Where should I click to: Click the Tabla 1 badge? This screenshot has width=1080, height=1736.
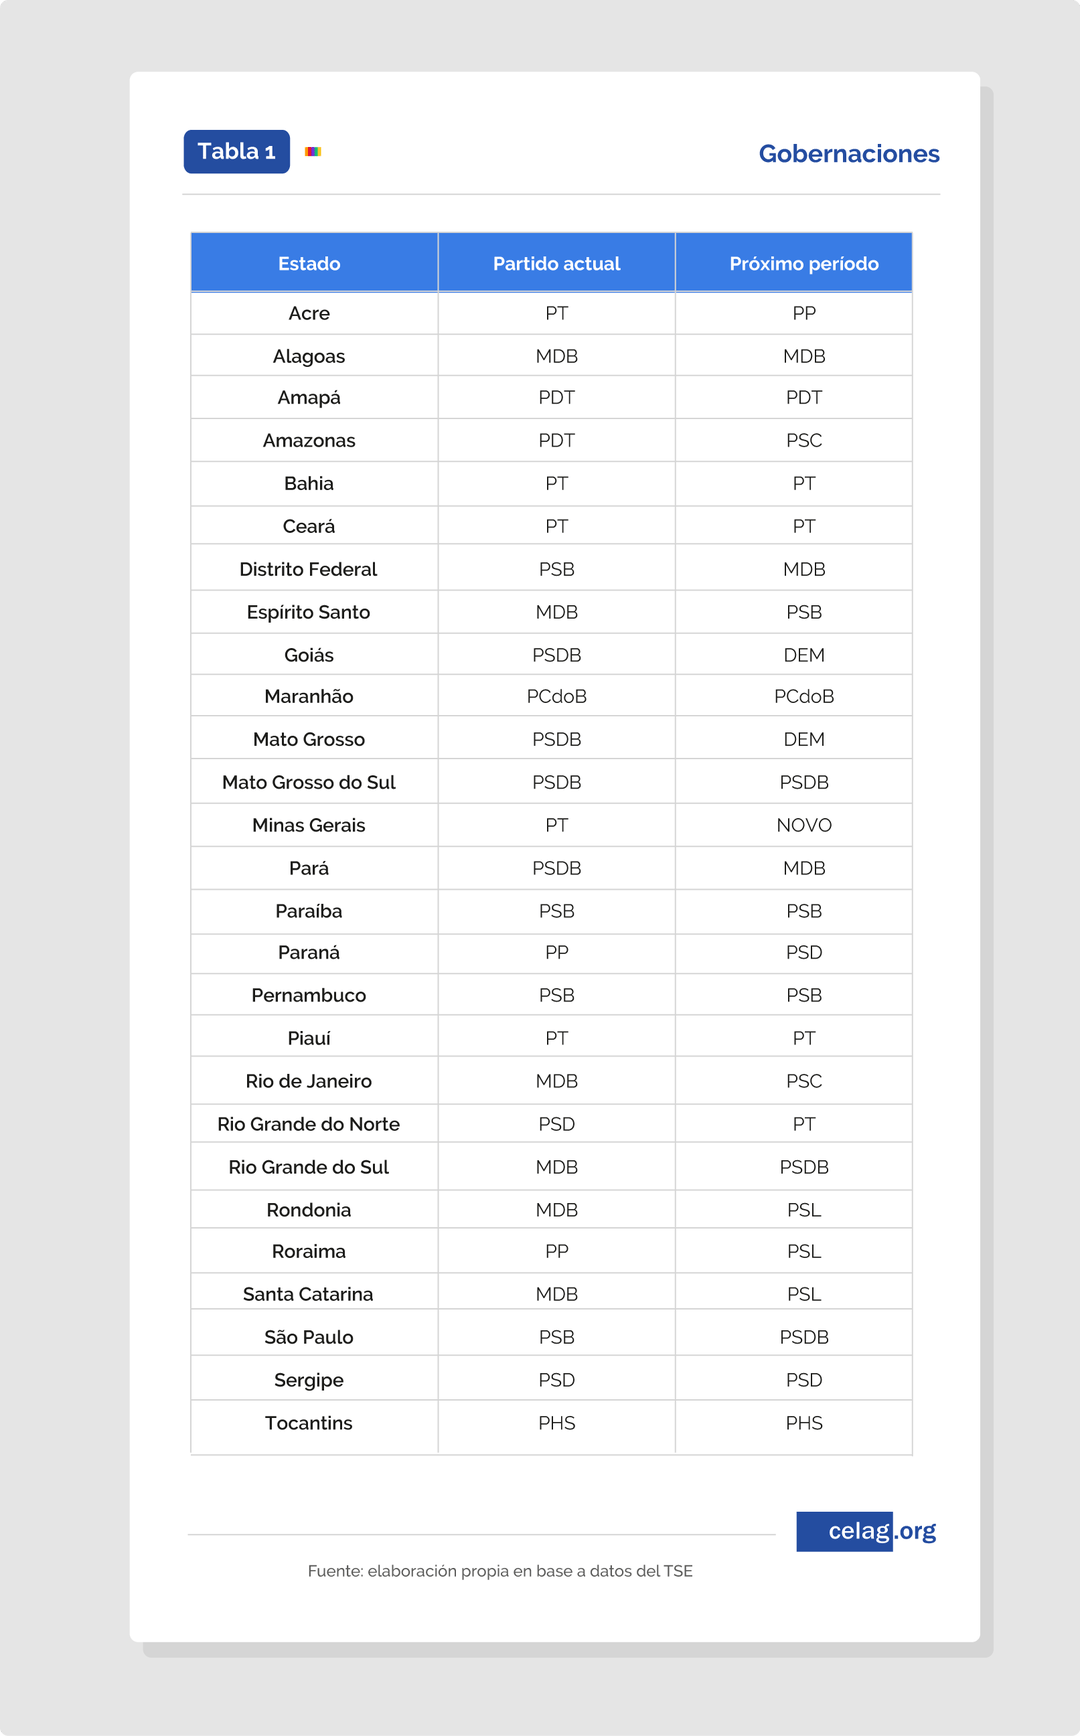point(237,151)
